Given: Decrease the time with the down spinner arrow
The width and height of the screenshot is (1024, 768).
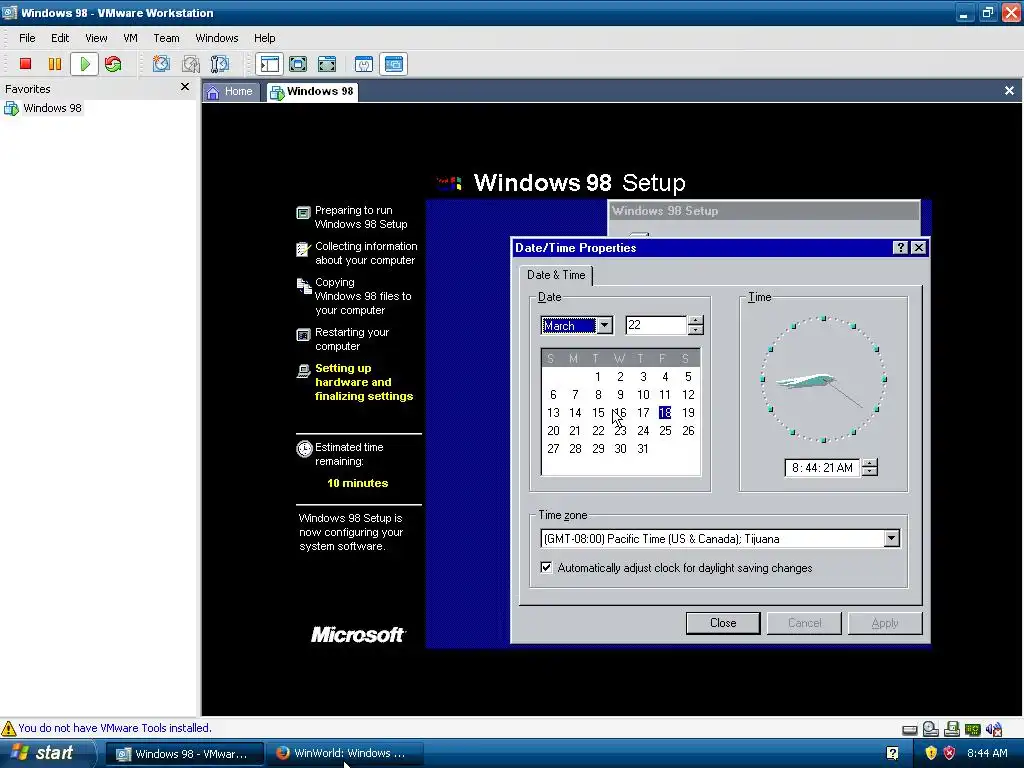Looking at the screenshot, I should [x=869, y=472].
